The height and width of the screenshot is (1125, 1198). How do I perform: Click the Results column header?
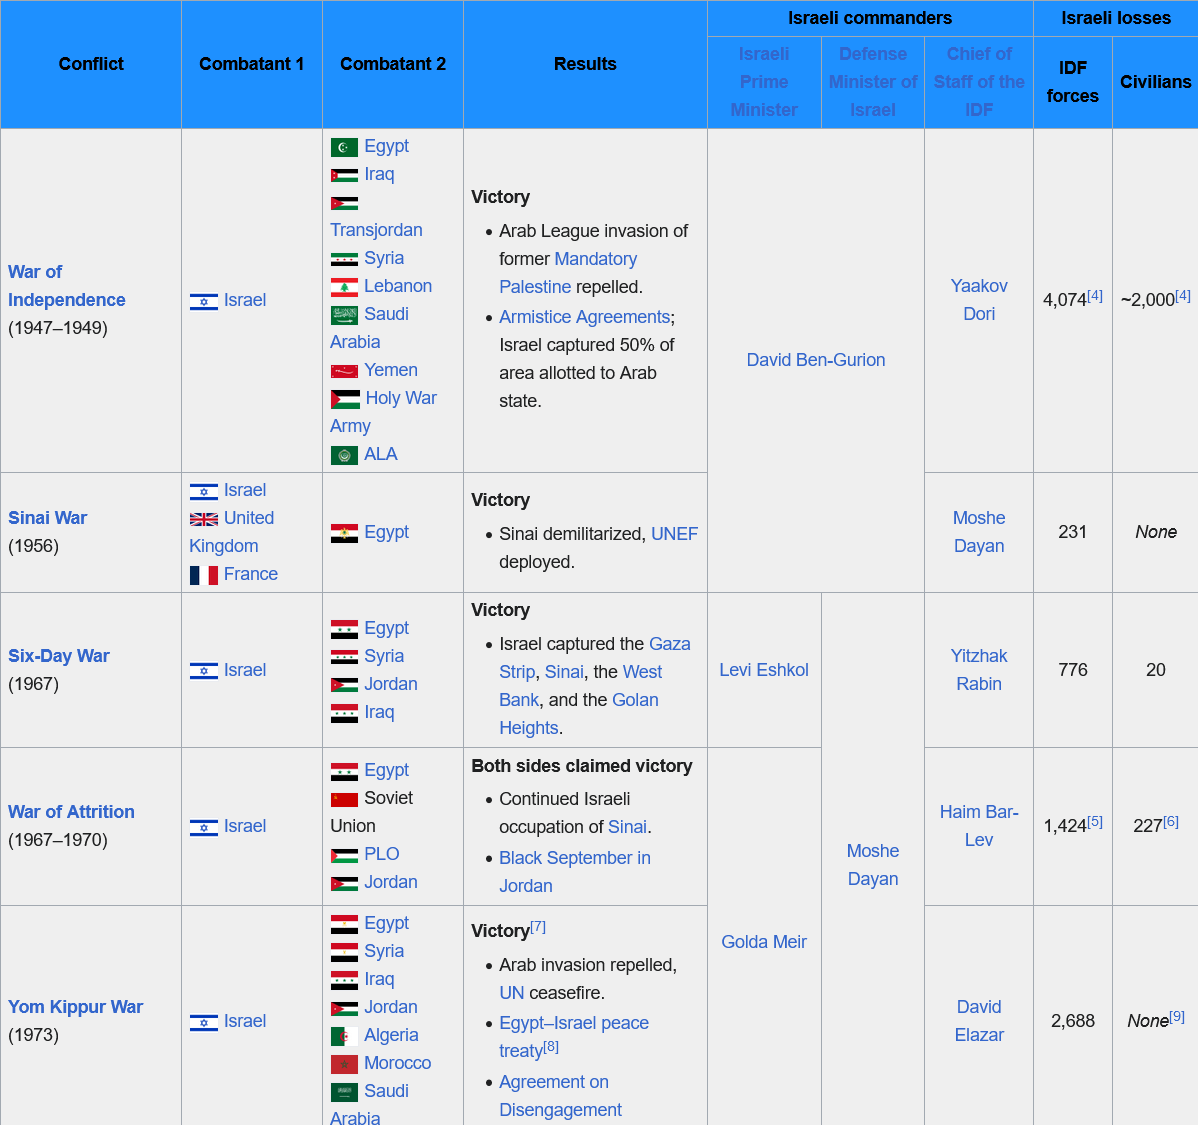(585, 64)
